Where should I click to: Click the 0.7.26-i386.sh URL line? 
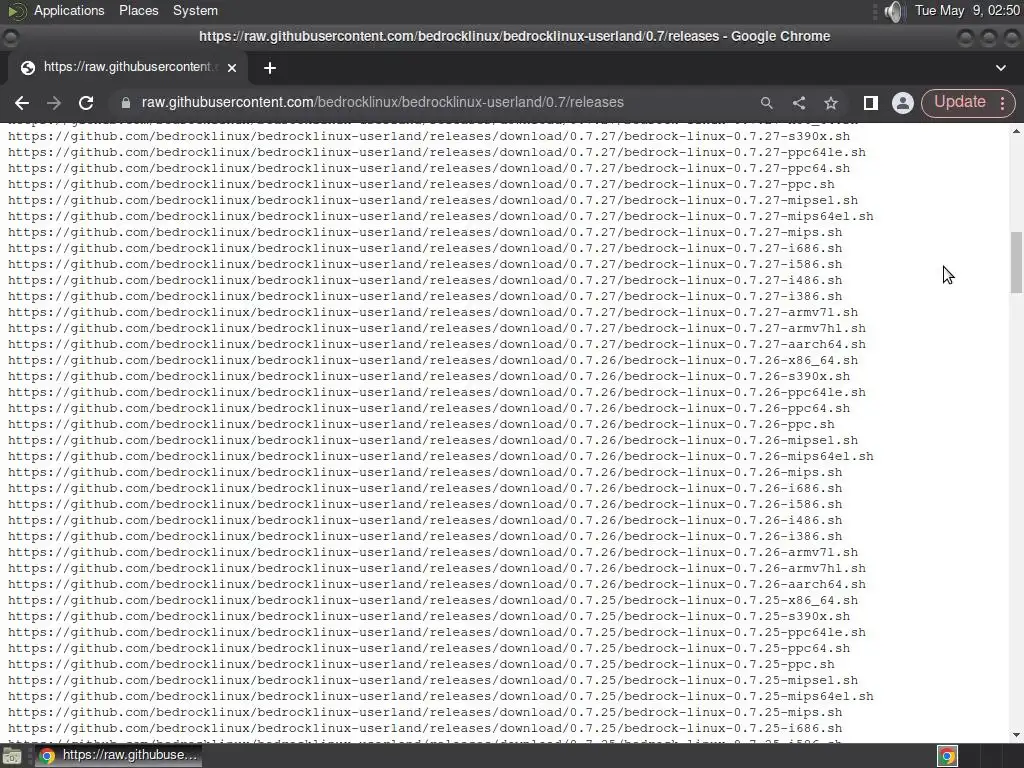pyautogui.click(x=425, y=536)
